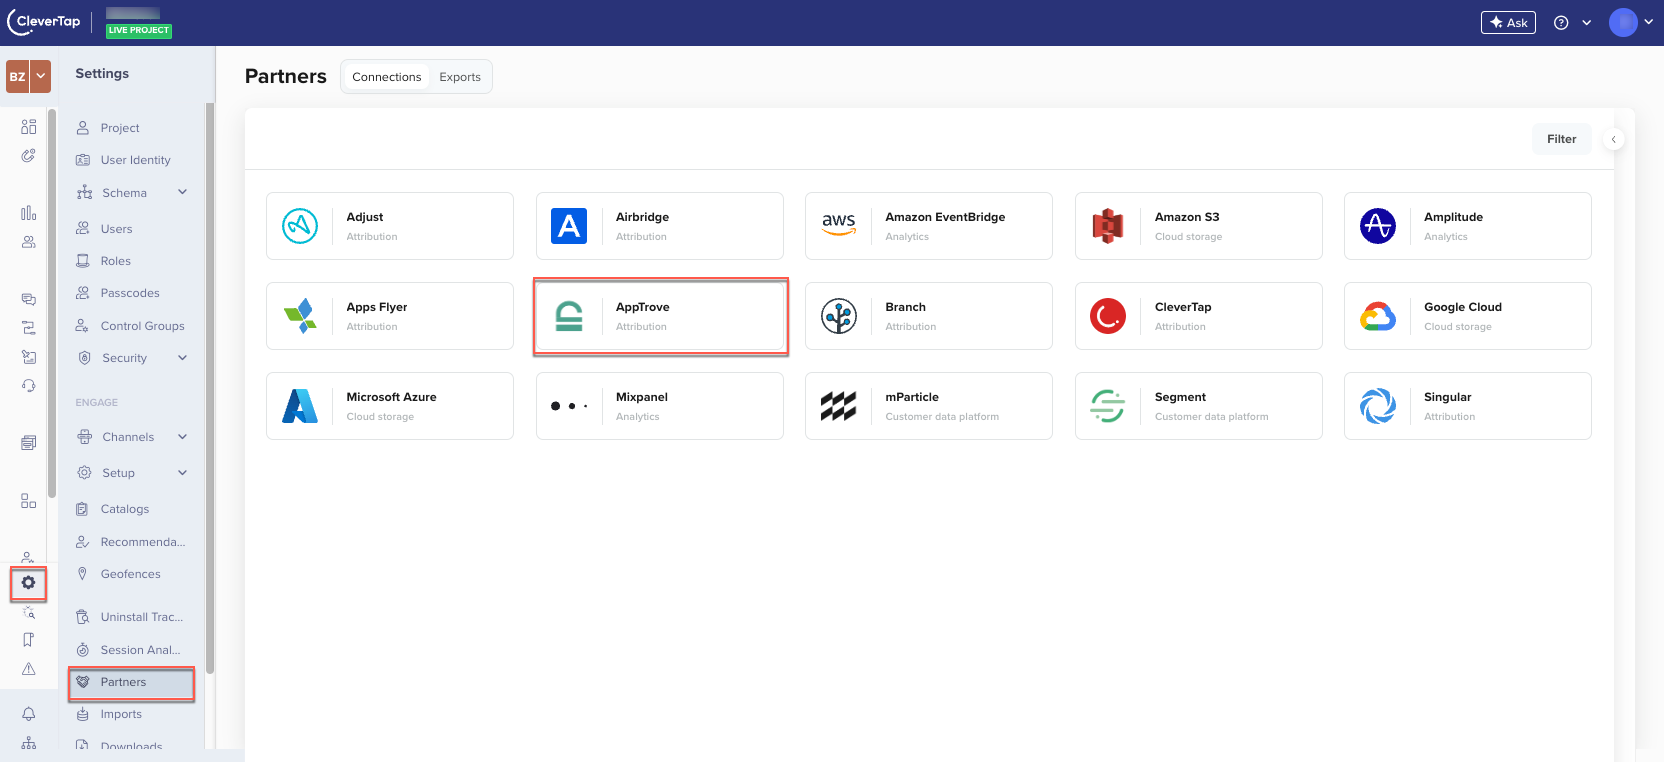This screenshot has height=762, width=1664.
Task: Open Geofences settings link
Action: pos(131,574)
